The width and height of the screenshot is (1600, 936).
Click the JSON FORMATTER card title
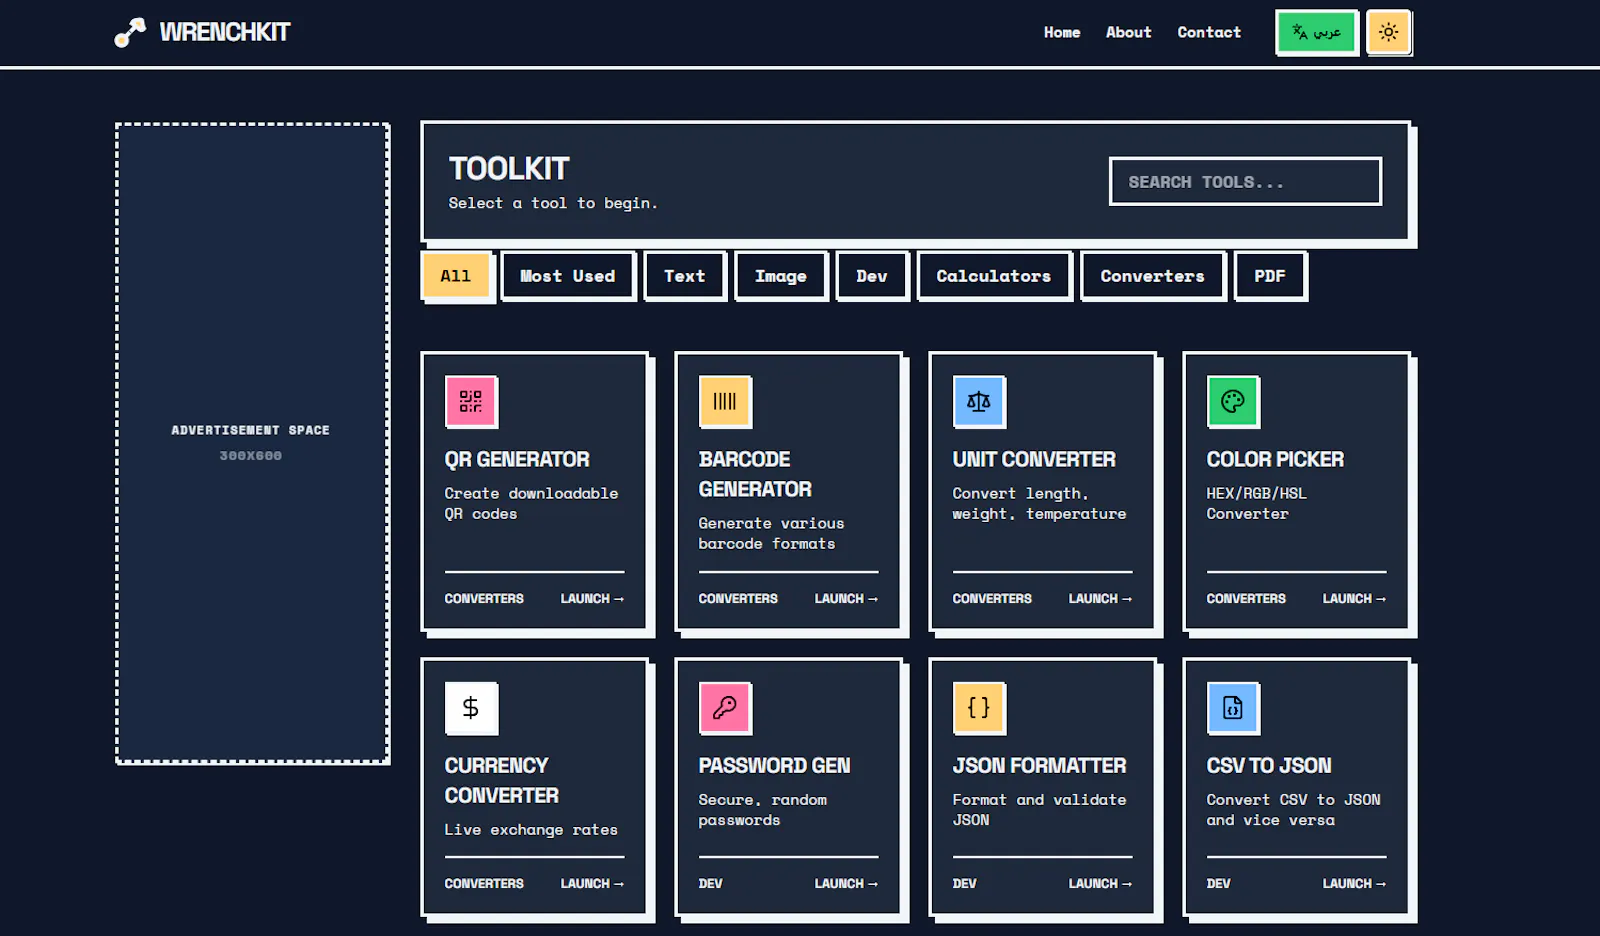(1039, 765)
